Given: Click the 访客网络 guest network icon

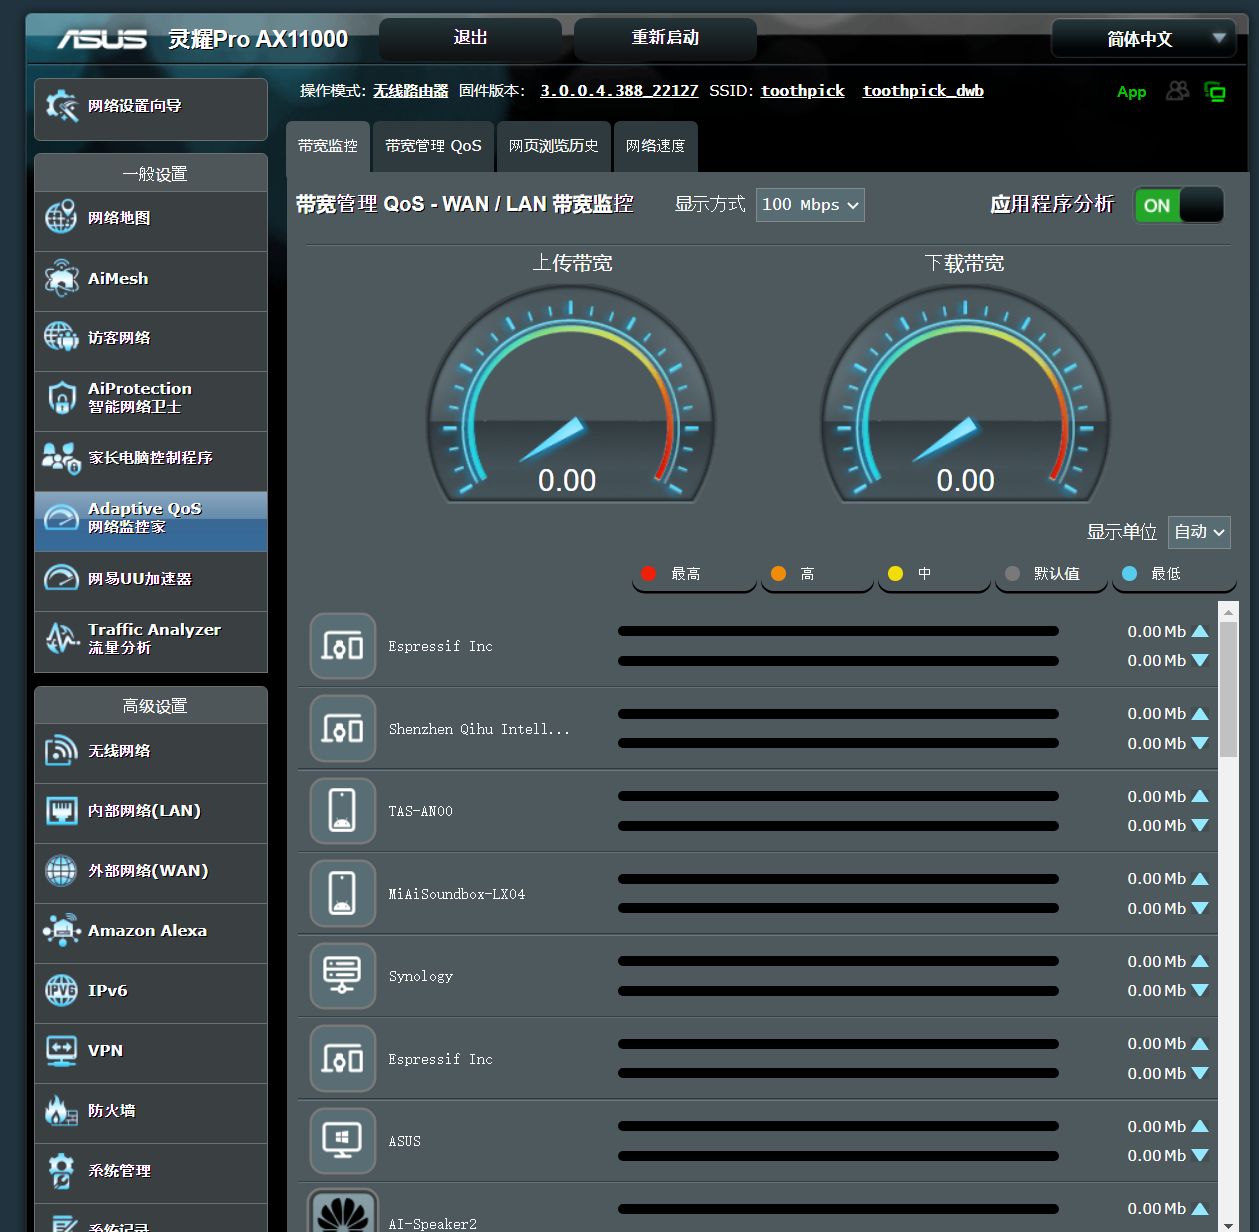Looking at the screenshot, I should pyautogui.click(x=61, y=337).
